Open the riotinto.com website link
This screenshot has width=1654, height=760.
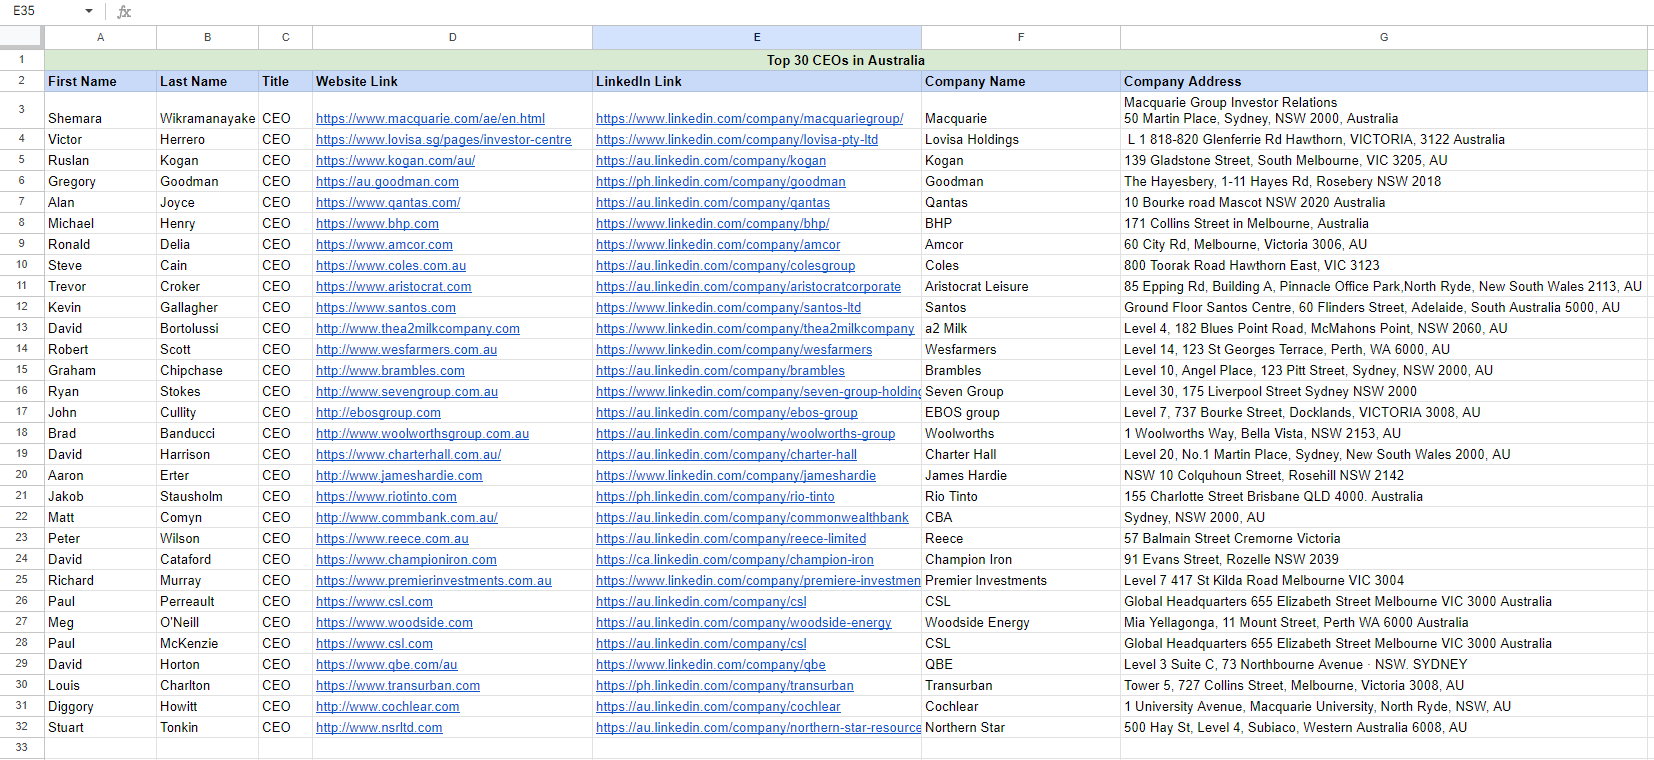coord(386,497)
